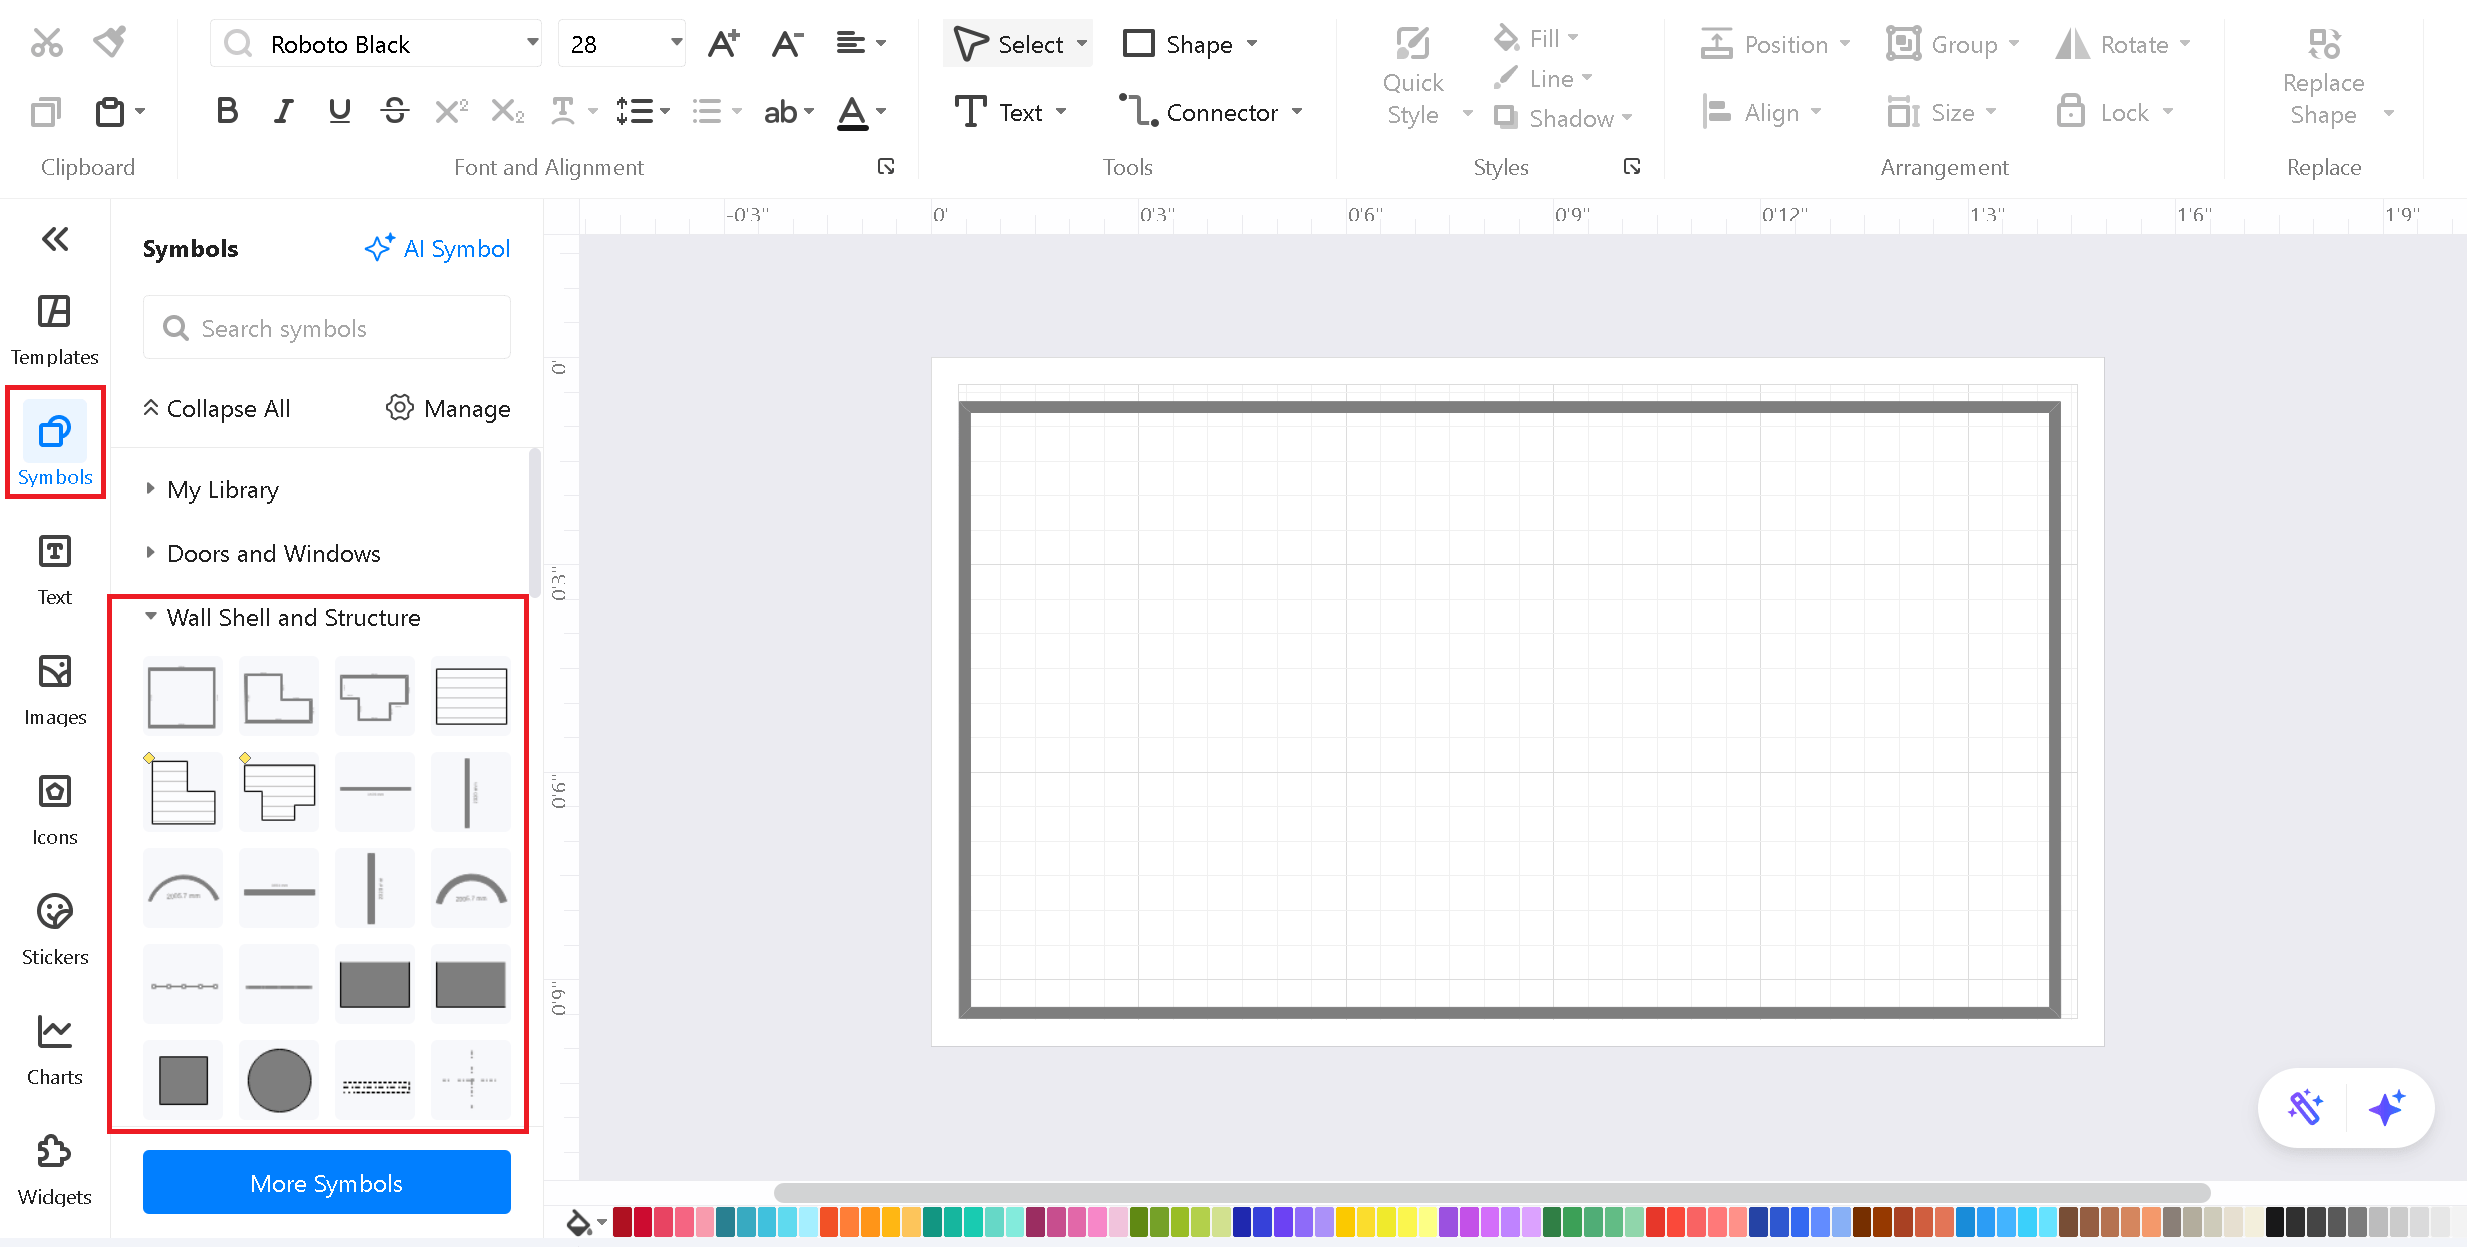The height and width of the screenshot is (1247, 2467).
Task: Open Styles dialog launcher
Action: pyautogui.click(x=1632, y=166)
